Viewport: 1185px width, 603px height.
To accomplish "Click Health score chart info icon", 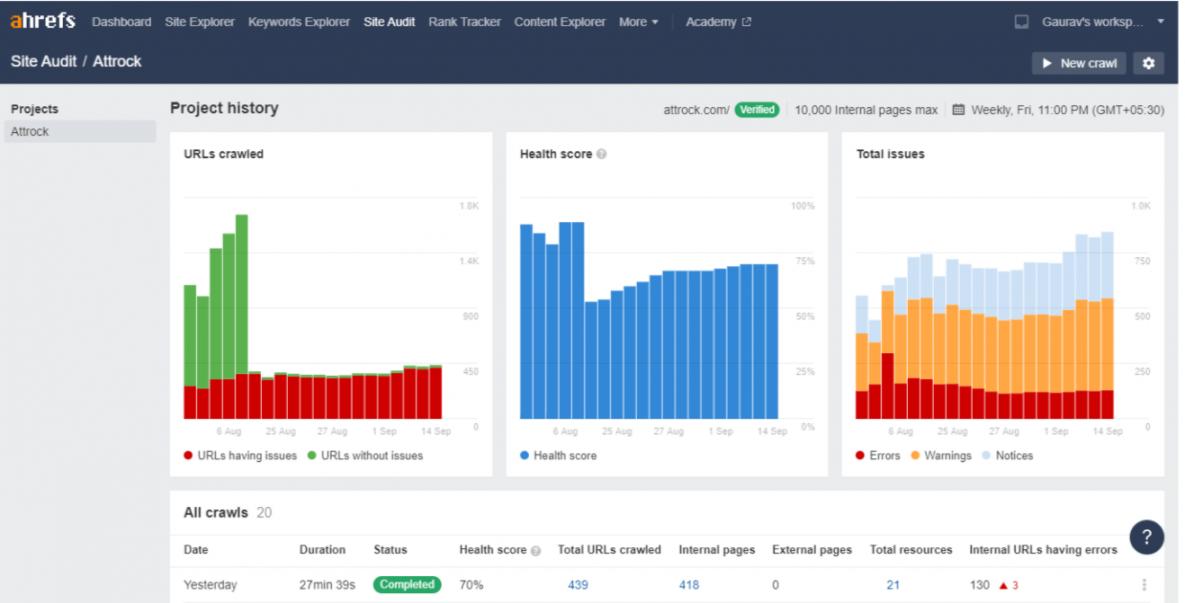I will [x=602, y=155].
